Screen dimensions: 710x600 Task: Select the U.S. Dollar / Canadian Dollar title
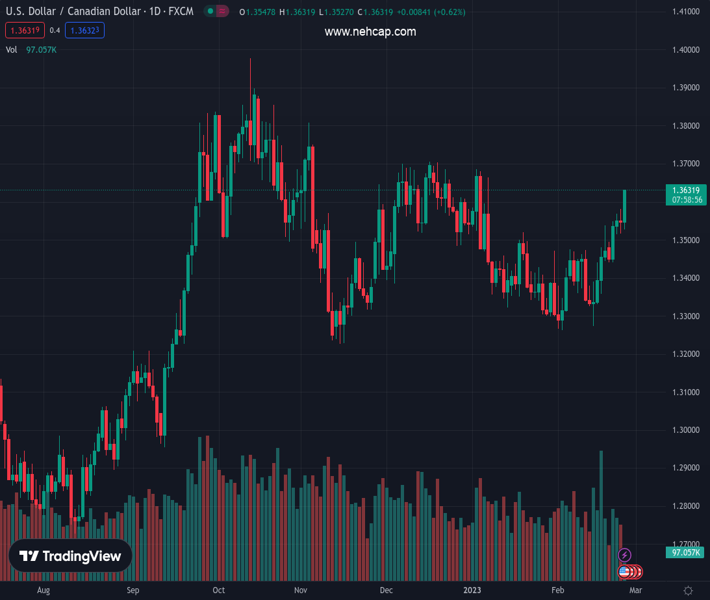click(74, 11)
